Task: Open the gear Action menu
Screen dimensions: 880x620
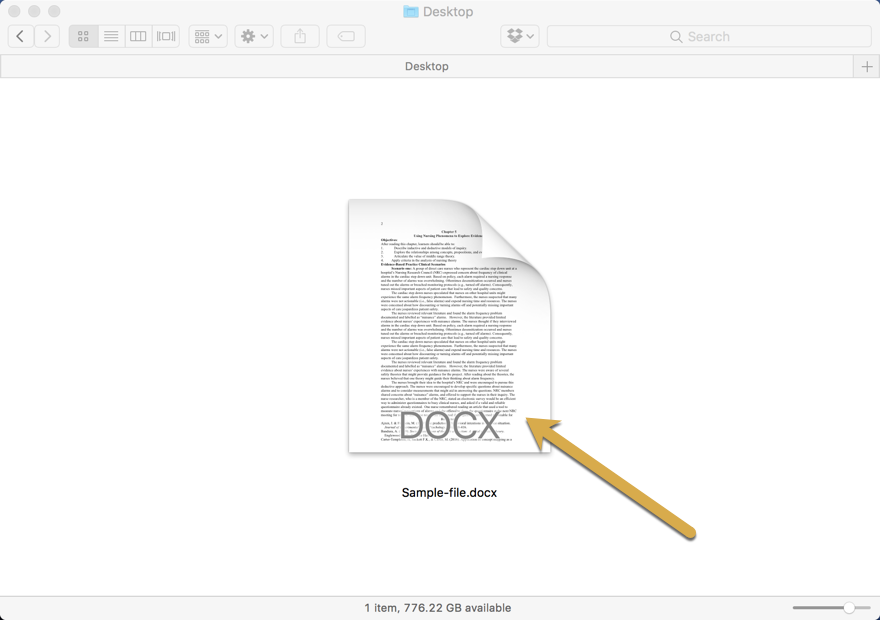Action: click(254, 36)
